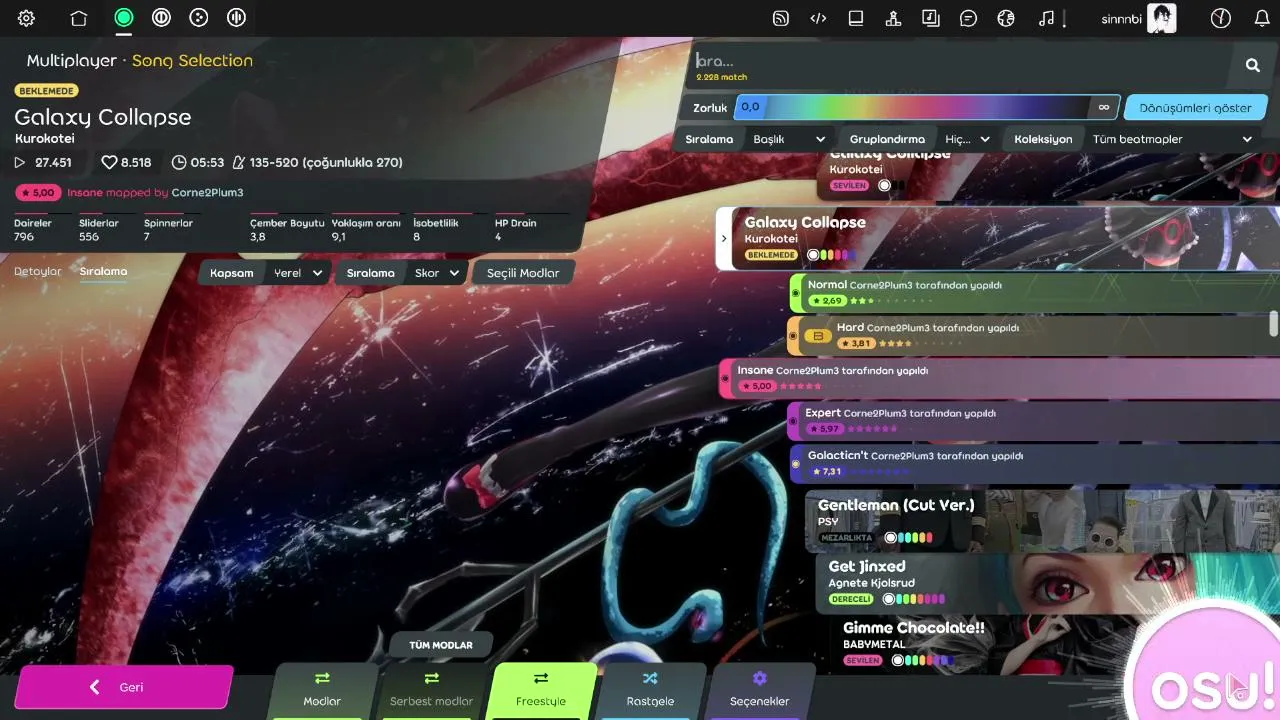This screenshot has width=1280, height=720.
Task: Open the changelog code icon
Action: tap(818, 18)
